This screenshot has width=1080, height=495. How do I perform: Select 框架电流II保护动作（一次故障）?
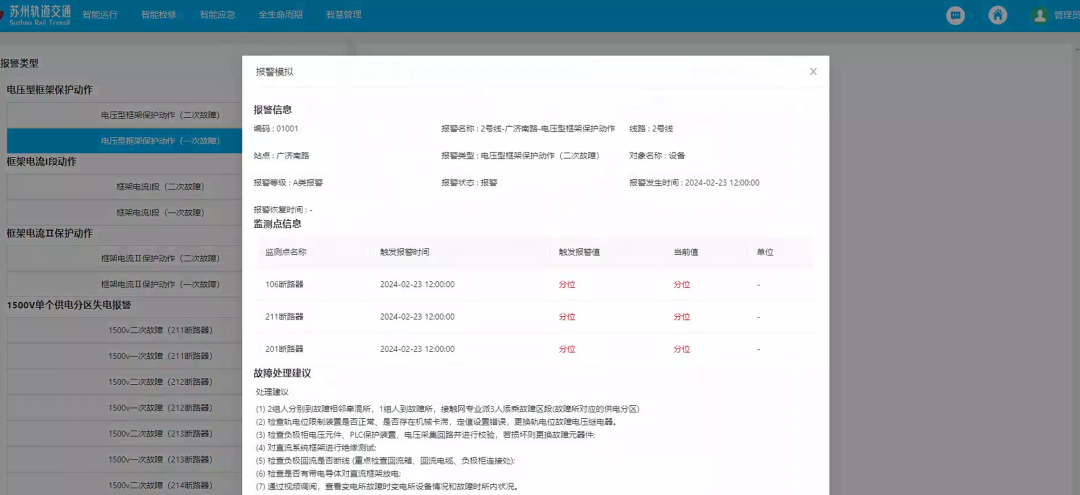pos(124,284)
